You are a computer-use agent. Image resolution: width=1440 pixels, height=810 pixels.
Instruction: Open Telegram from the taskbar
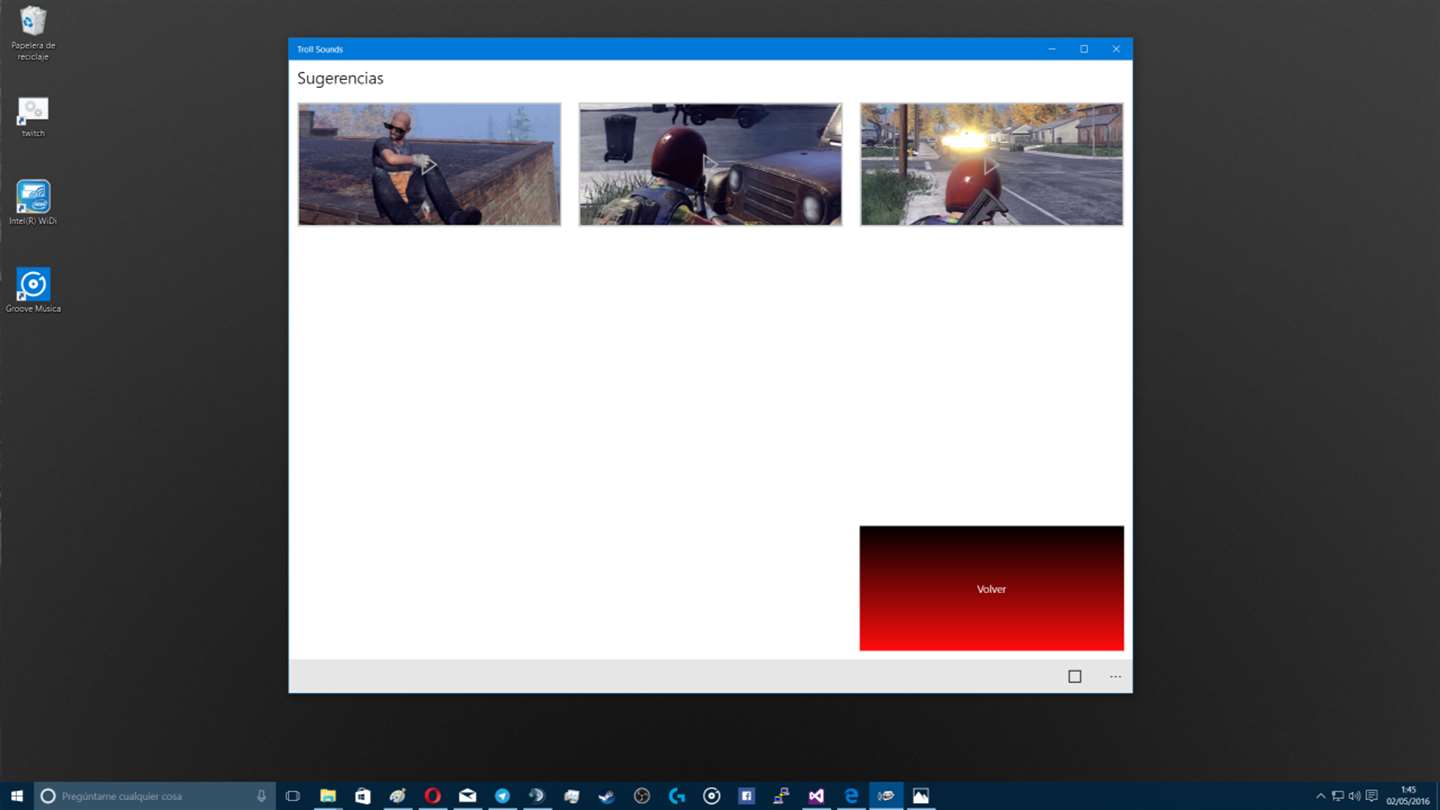(502, 796)
